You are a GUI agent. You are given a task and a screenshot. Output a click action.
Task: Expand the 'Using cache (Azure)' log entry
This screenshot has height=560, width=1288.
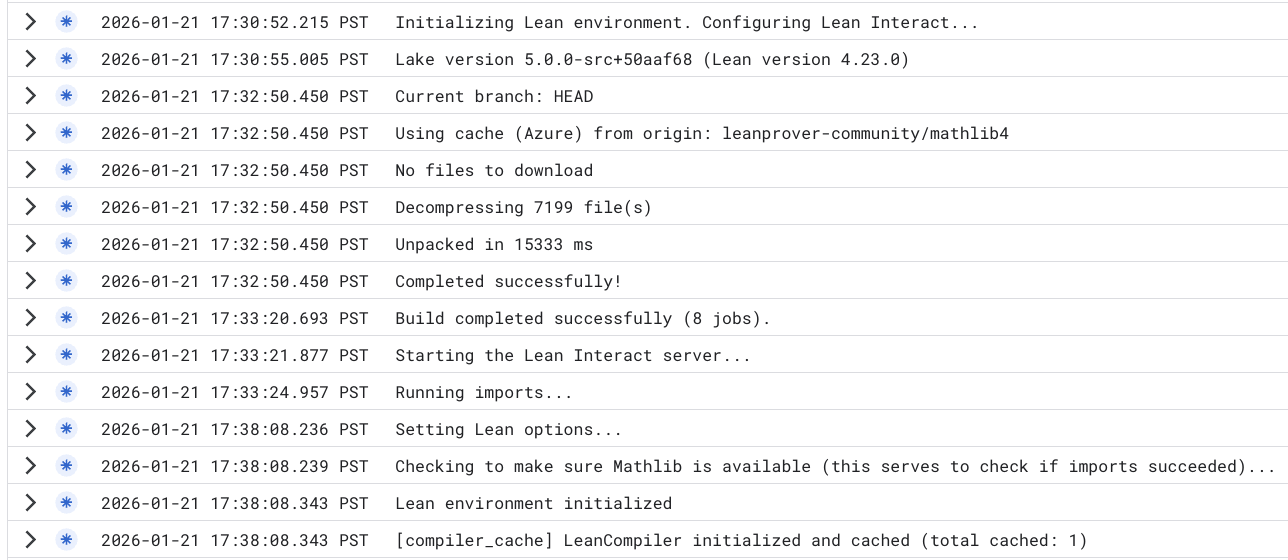click(30, 133)
